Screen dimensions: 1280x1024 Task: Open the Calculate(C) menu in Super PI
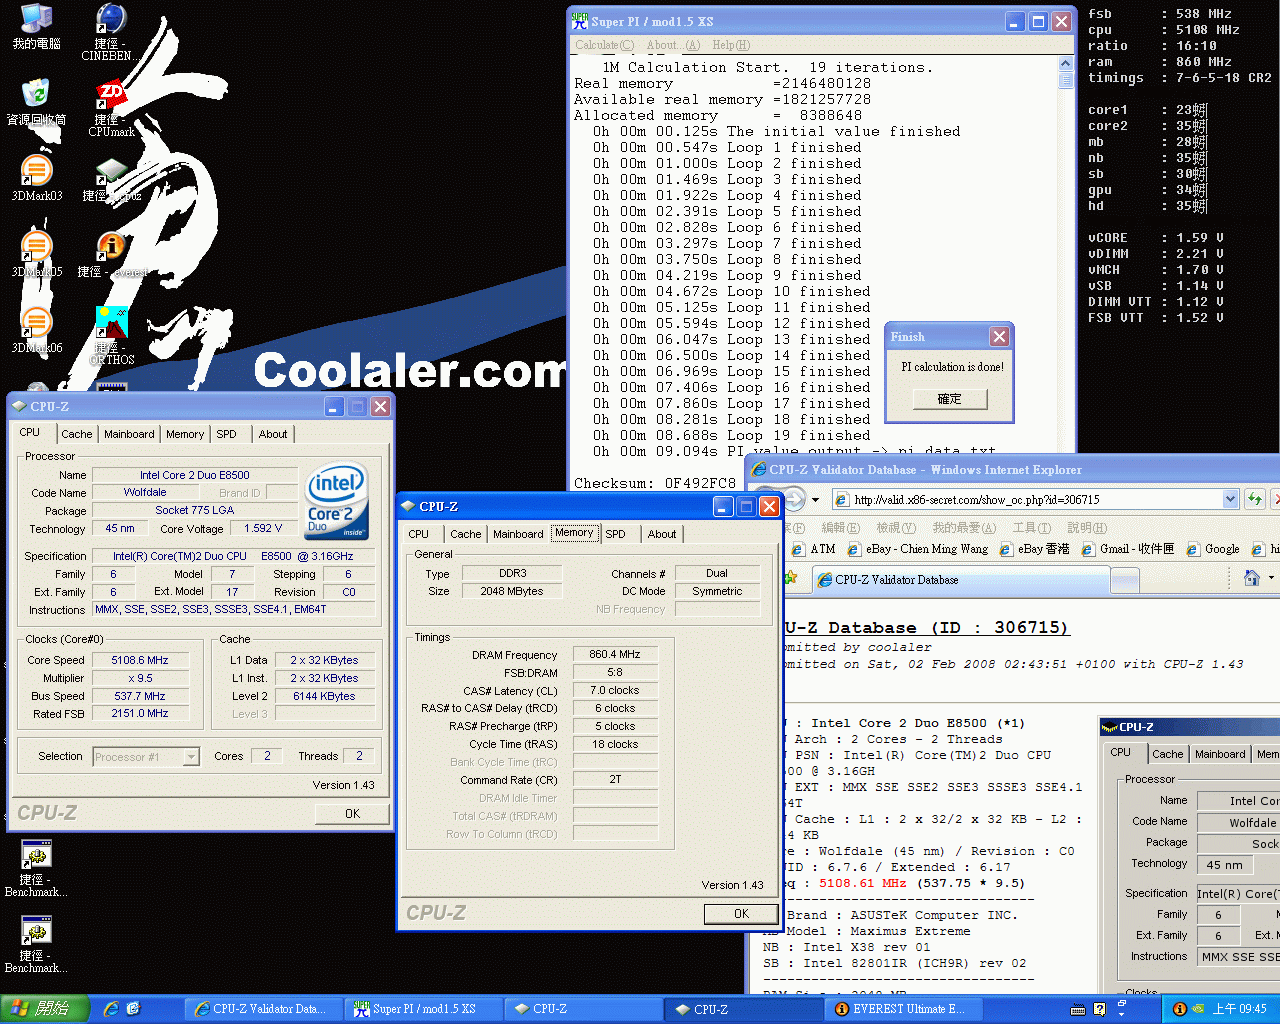click(604, 45)
